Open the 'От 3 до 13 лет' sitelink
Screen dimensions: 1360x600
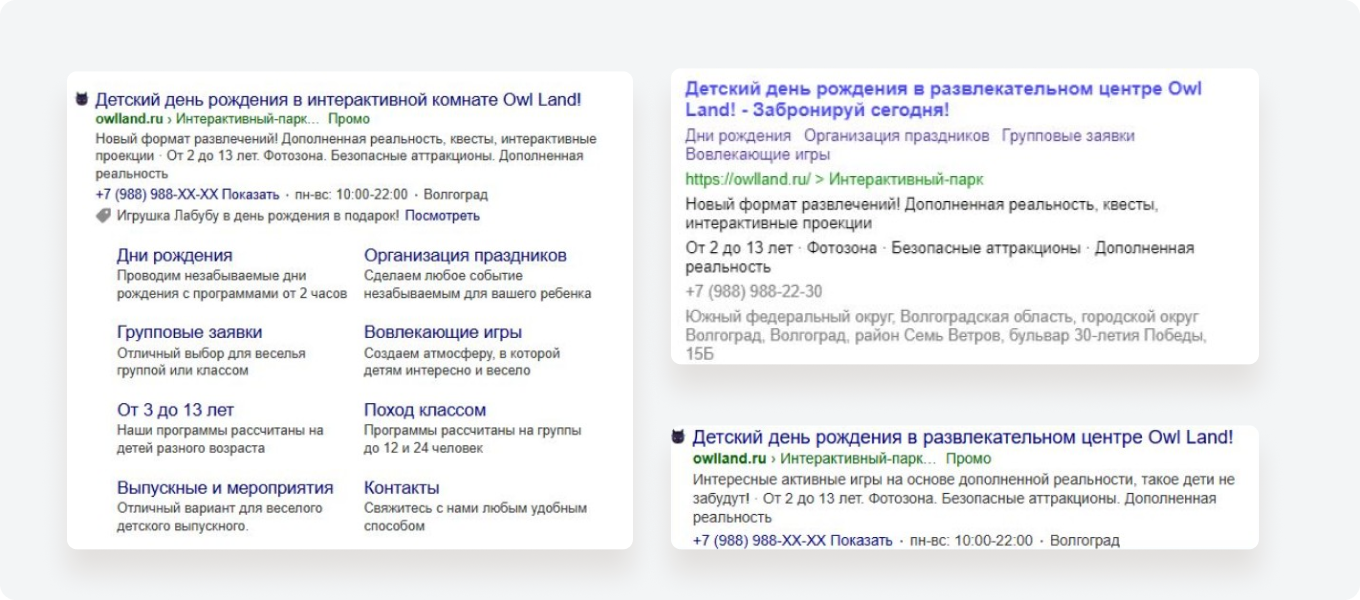click(175, 410)
